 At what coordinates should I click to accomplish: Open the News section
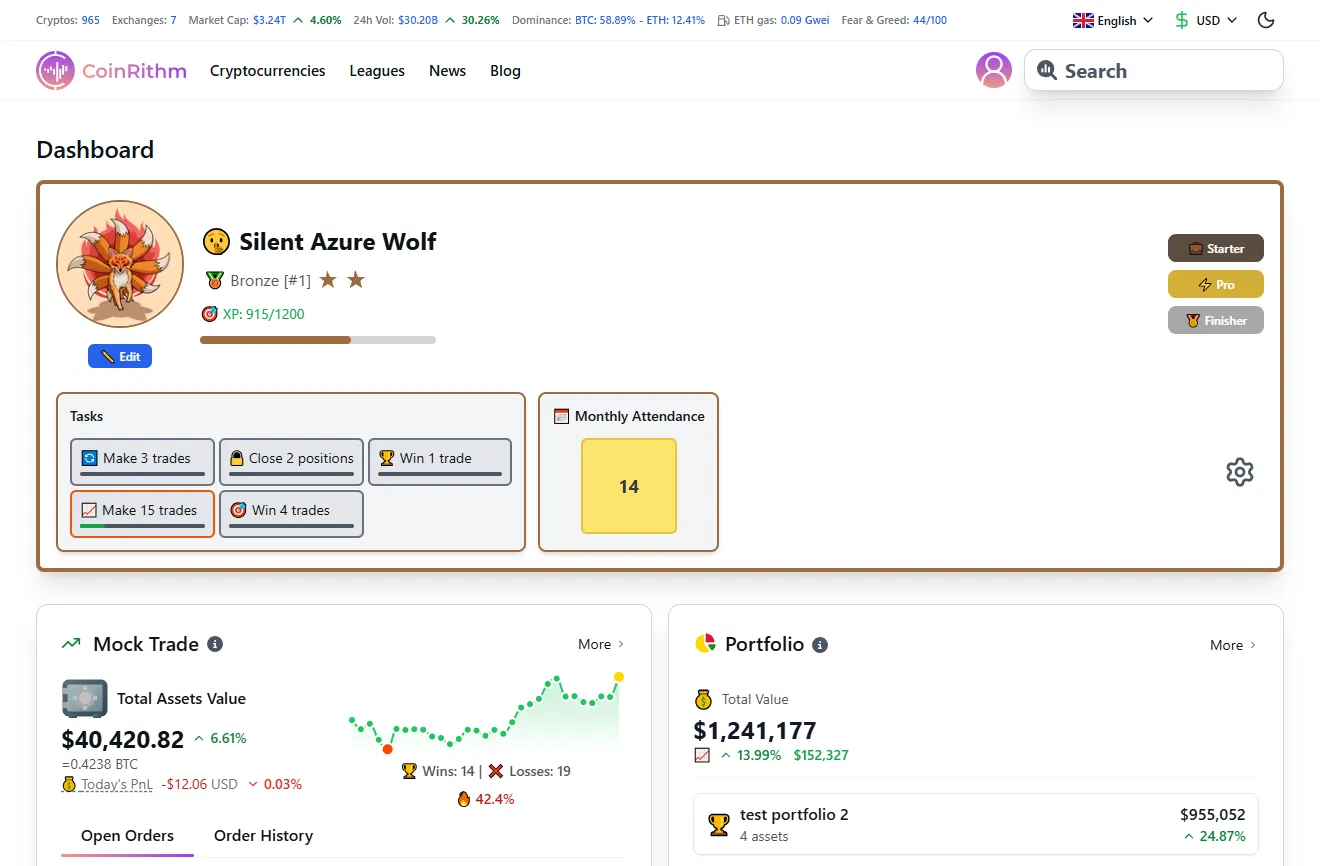tap(447, 70)
